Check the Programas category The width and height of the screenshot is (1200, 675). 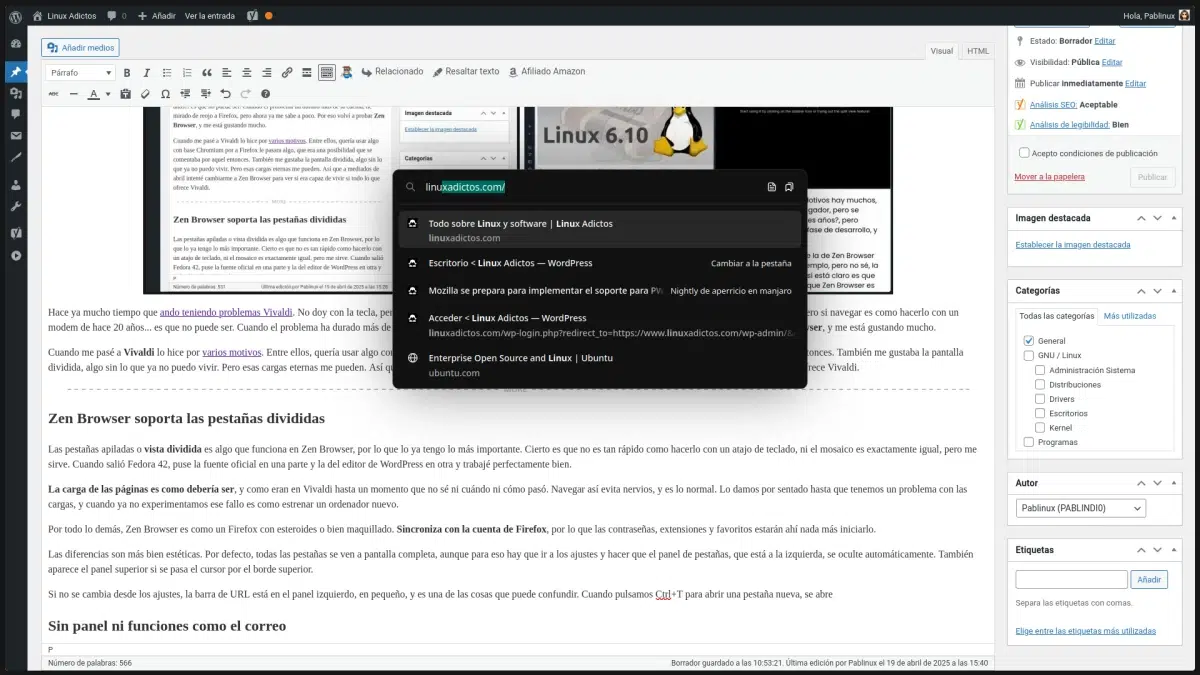tap(1029, 442)
